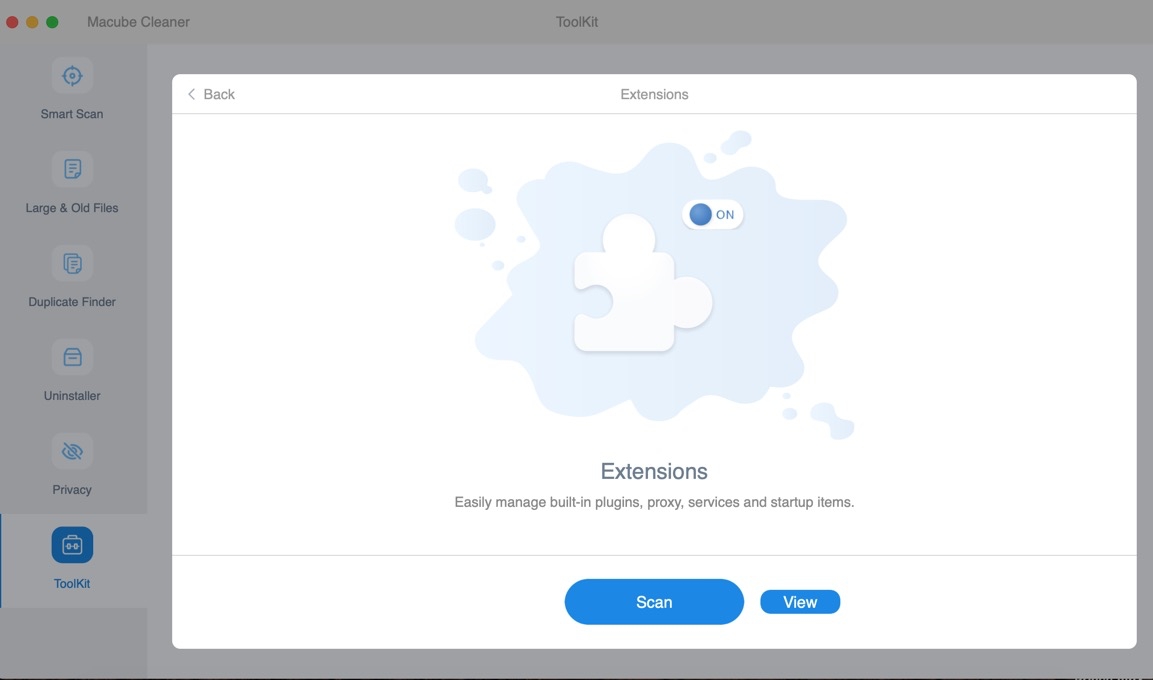Minimize the window with yellow button

click(32, 22)
